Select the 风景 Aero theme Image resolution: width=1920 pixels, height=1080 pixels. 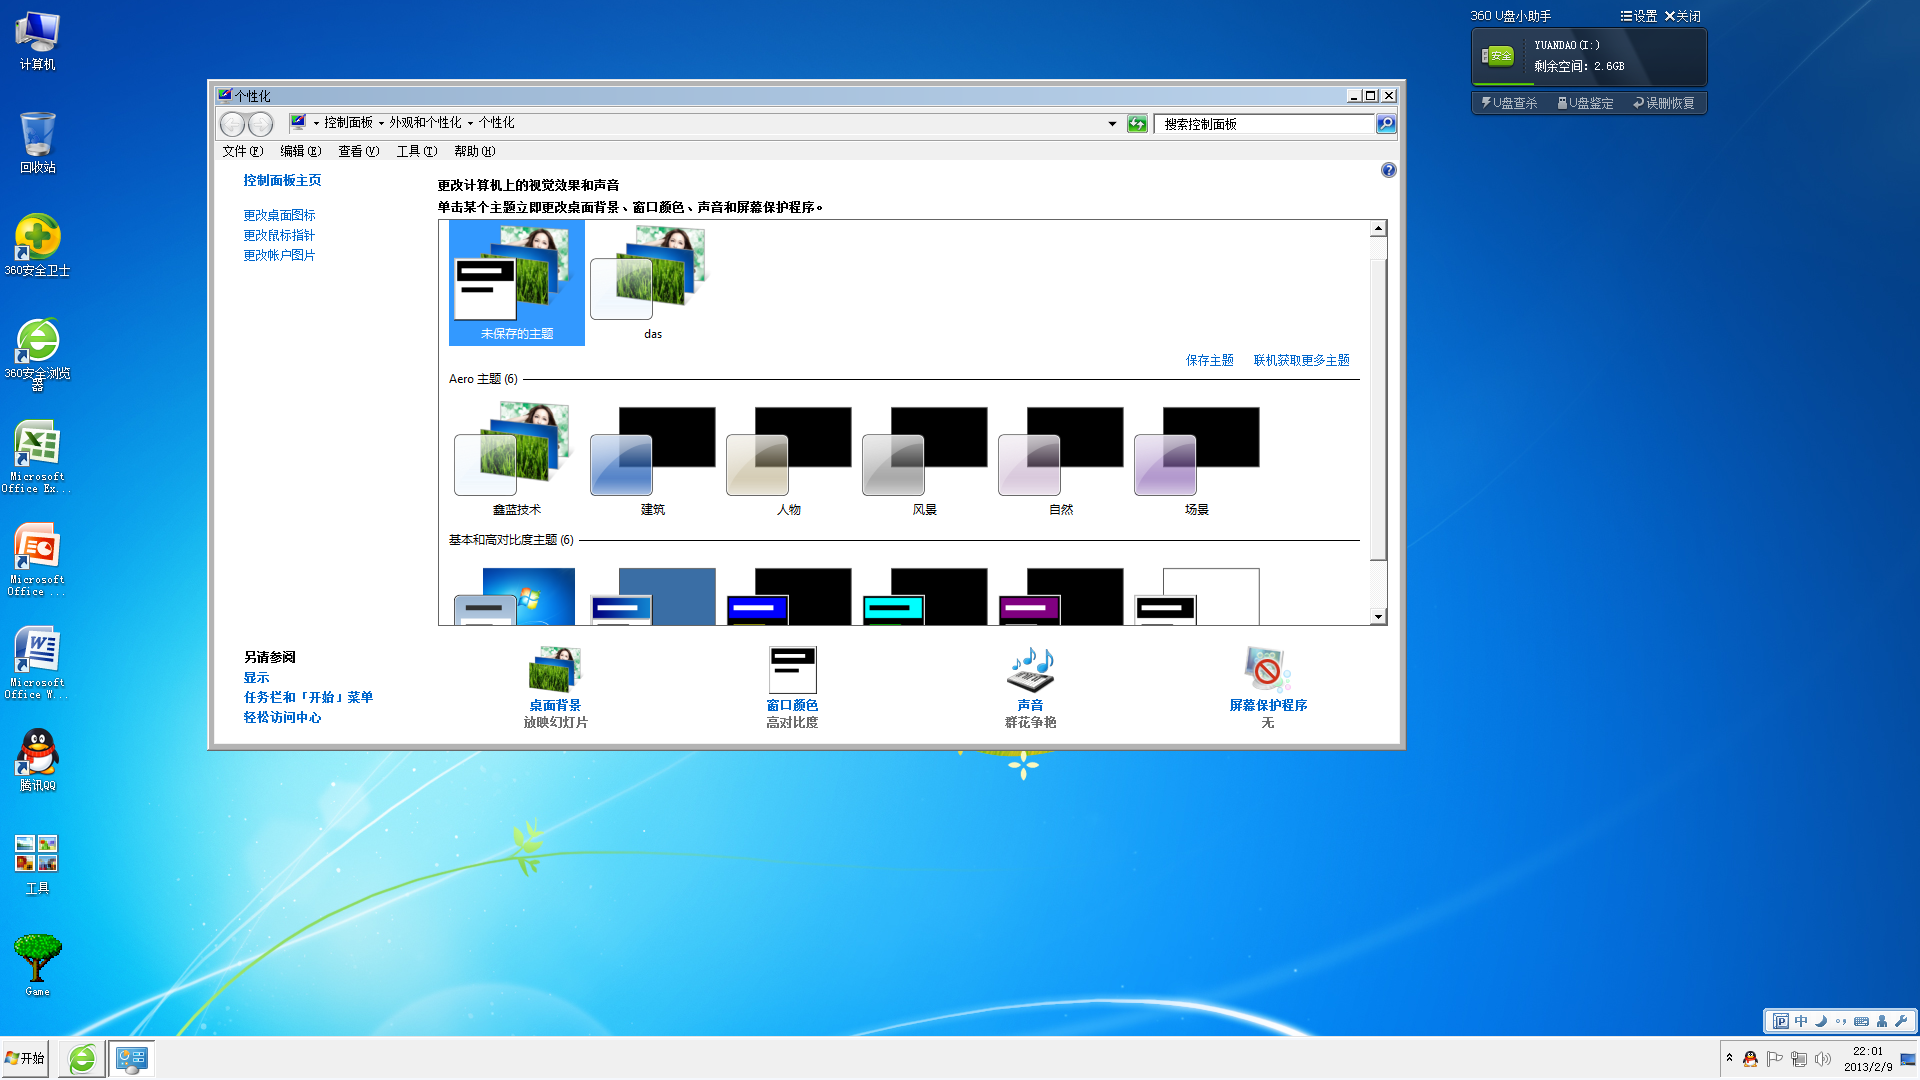[x=925, y=459]
